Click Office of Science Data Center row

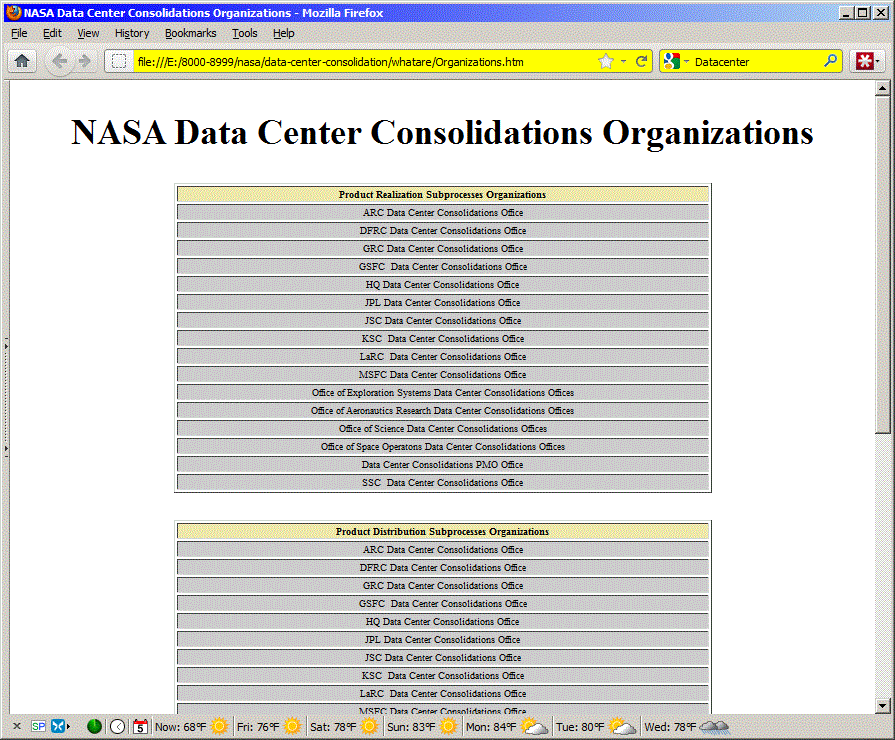442,428
